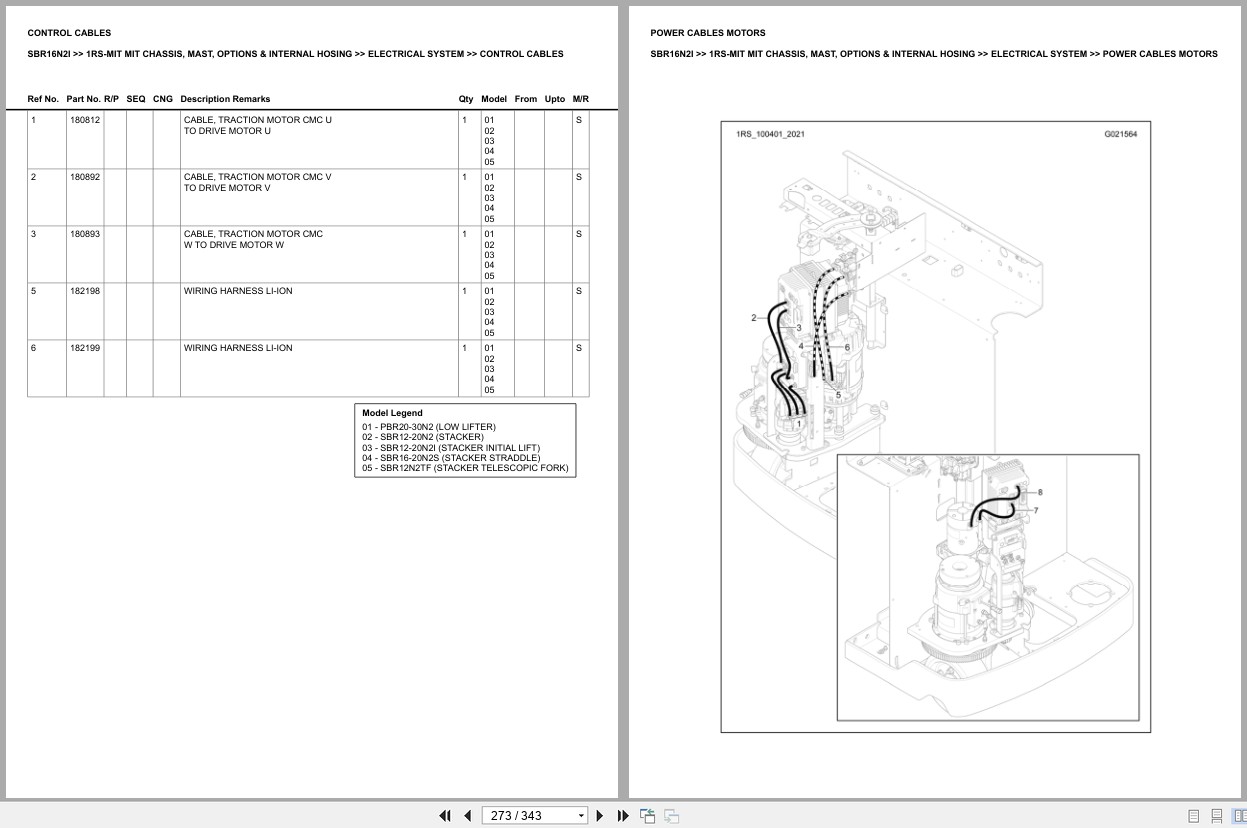Switch to continuous page view
Image resolution: width=1247 pixels, height=828 pixels.
click(1216, 816)
